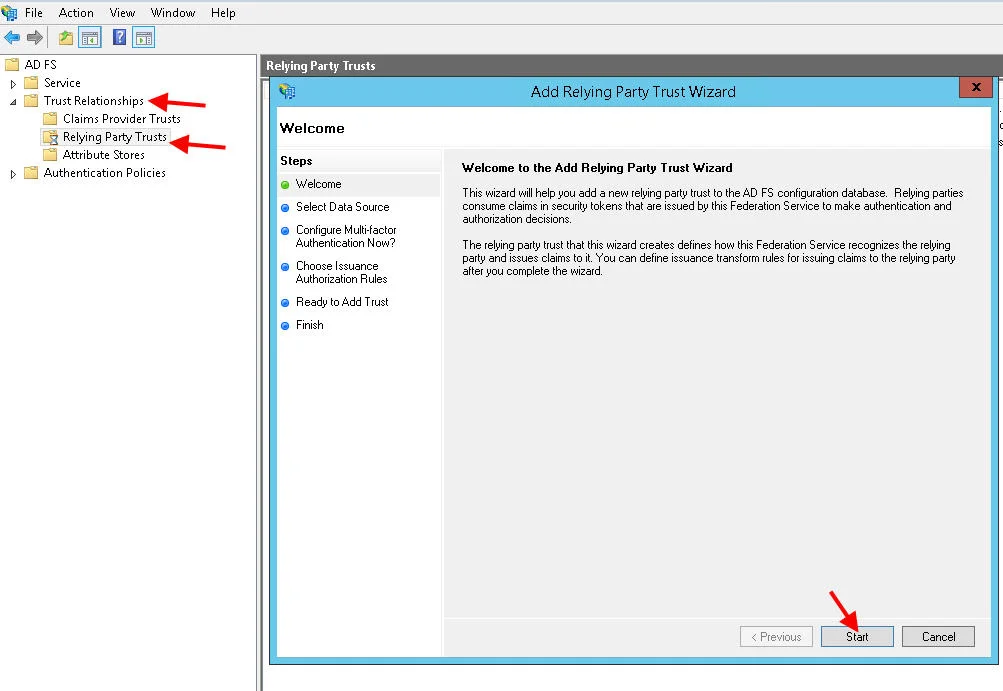The height and width of the screenshot is (691, 1003).
Task: Click the Trust Relationships folder icon
Action: (x=31, y=100)
